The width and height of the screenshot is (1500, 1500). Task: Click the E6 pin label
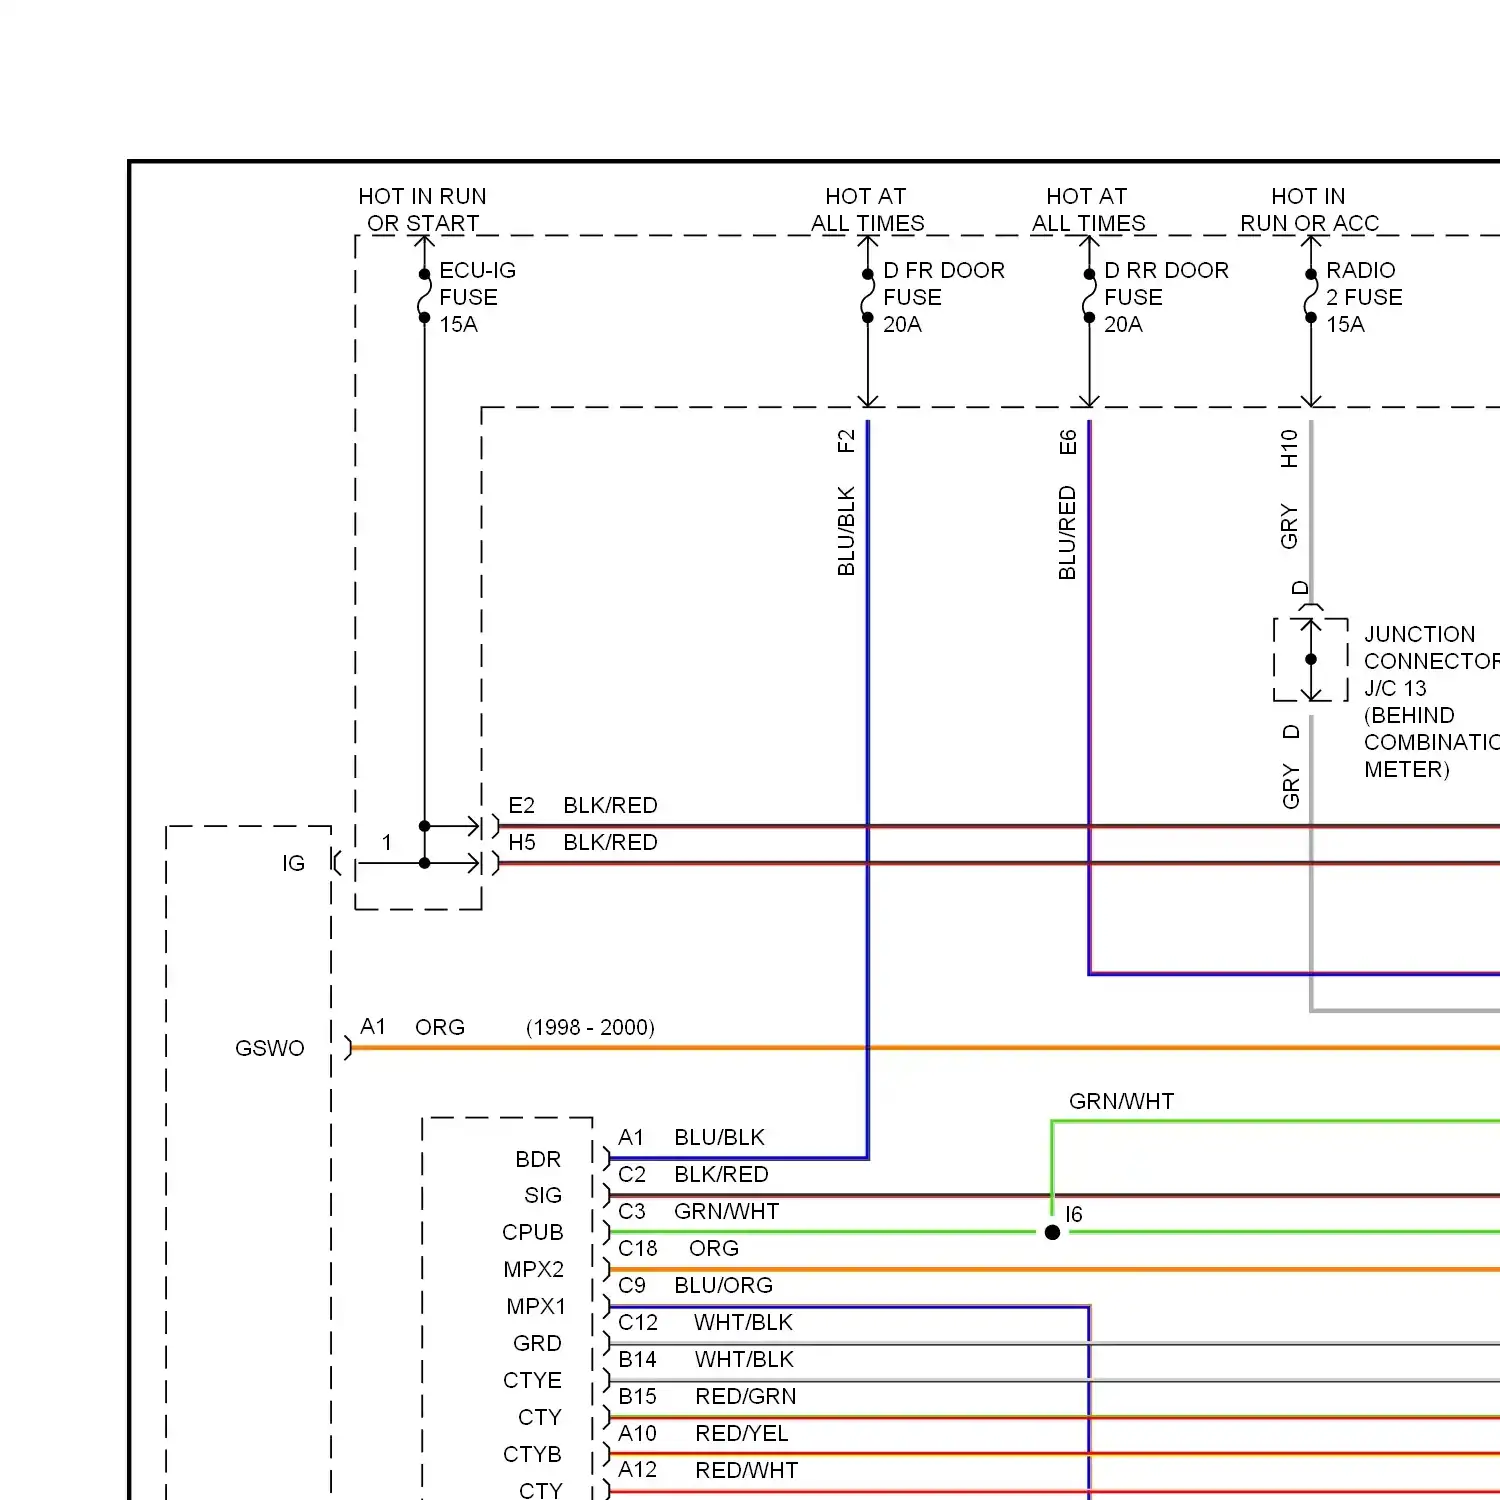1067,442
